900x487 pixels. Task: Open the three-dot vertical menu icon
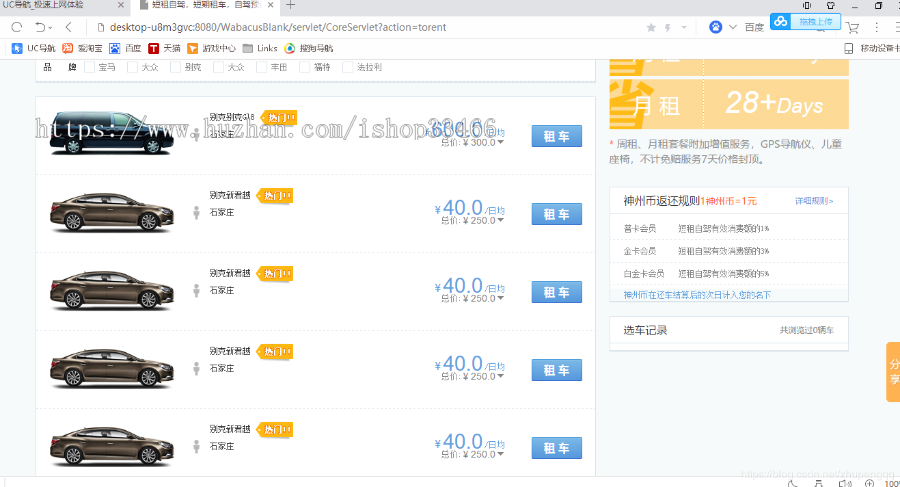click(x=876, y=27)
